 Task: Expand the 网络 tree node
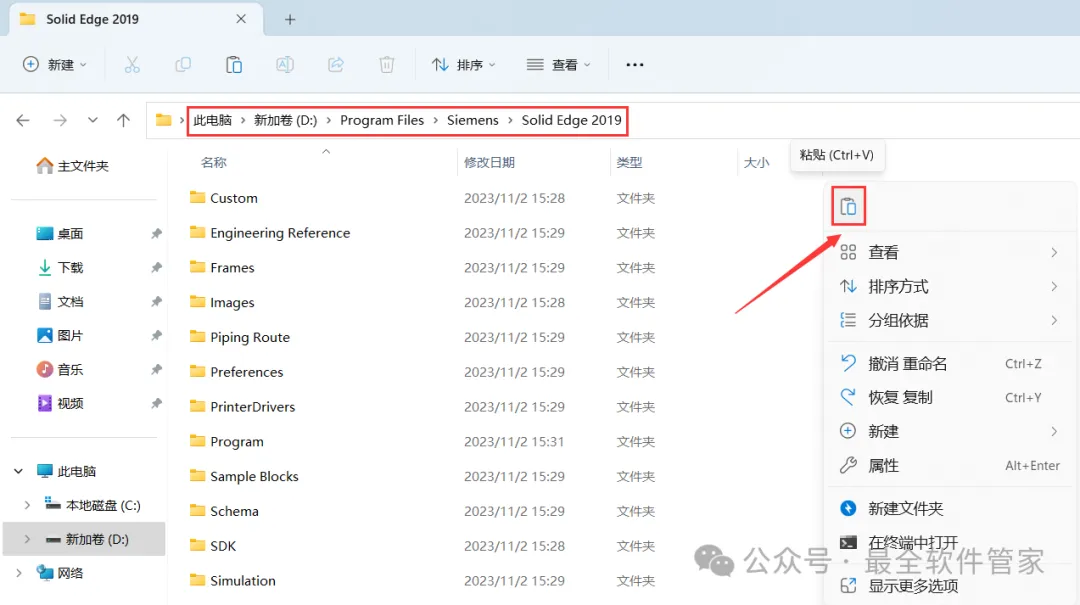click(19, 573)
